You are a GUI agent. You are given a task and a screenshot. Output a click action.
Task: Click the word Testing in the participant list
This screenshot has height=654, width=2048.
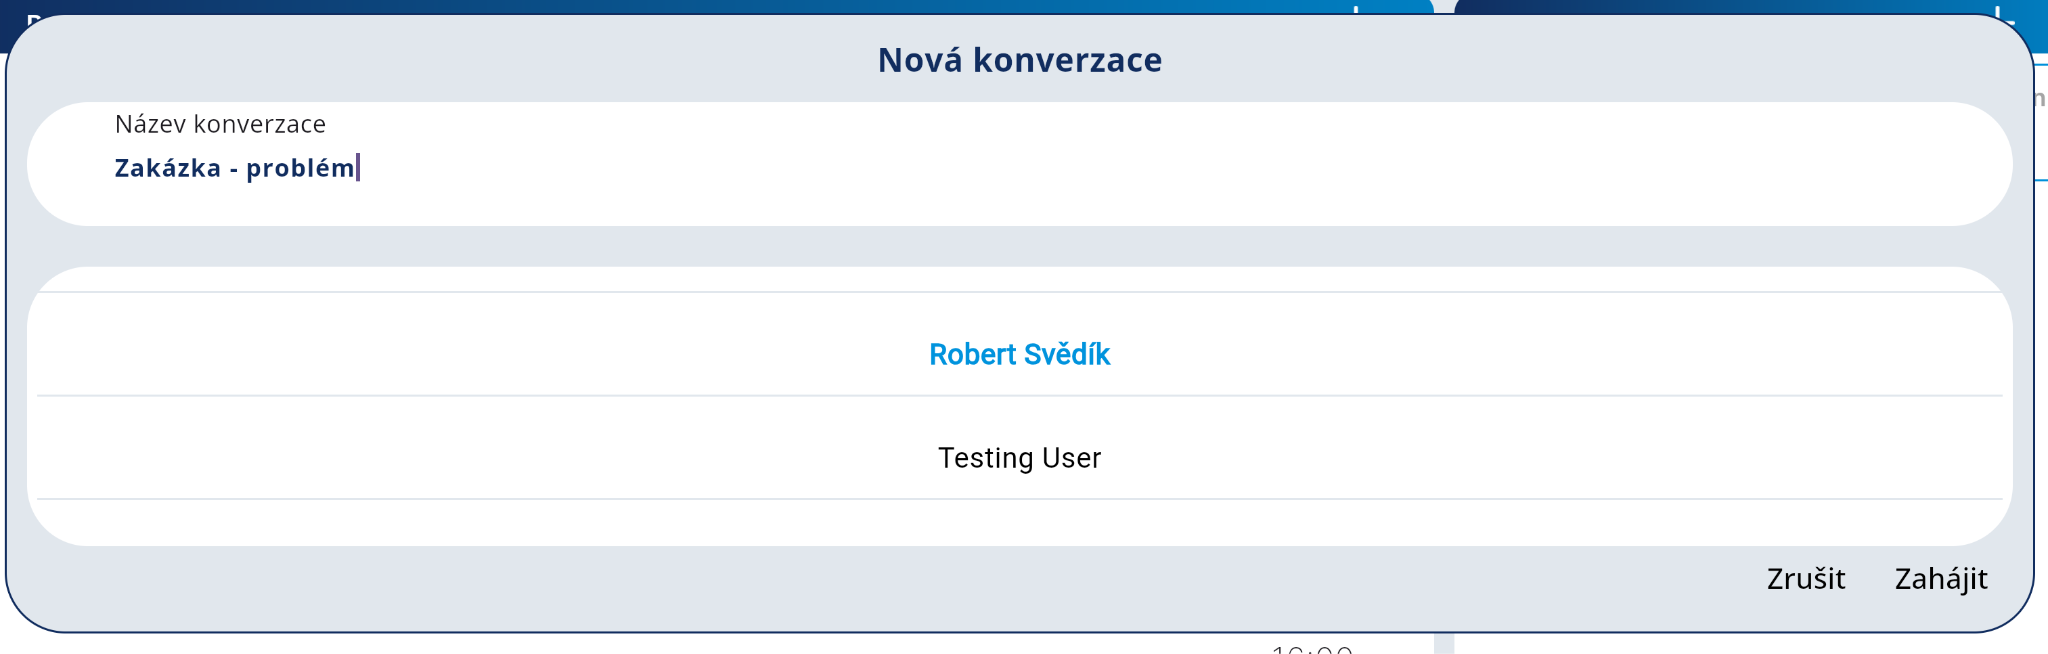985,458
